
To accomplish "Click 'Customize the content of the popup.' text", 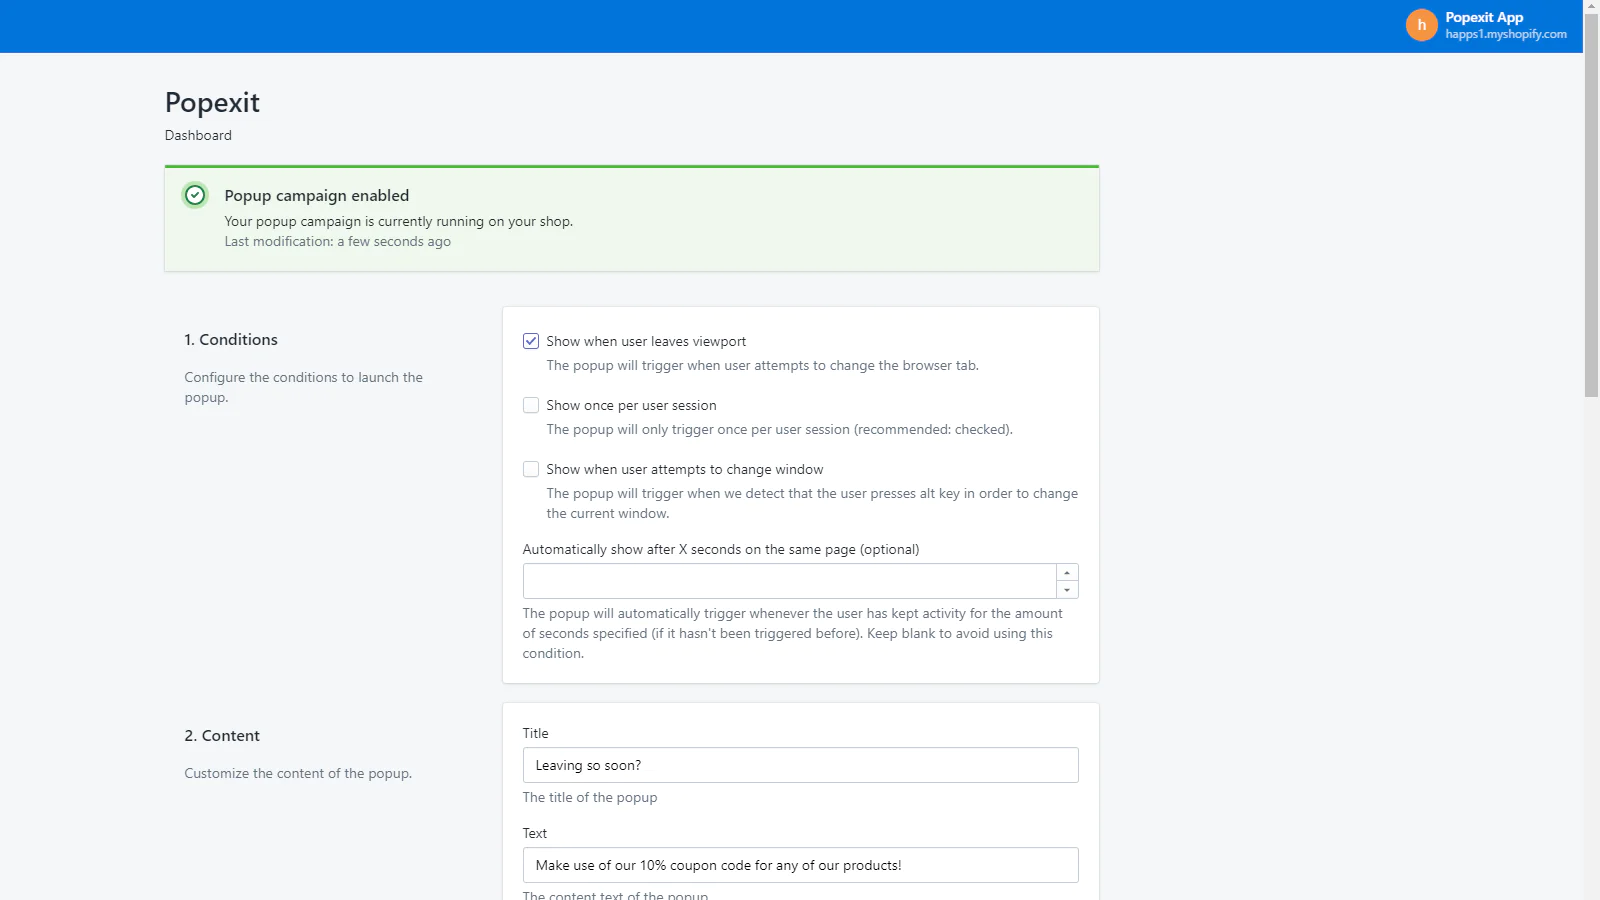I will pos(298,773).
